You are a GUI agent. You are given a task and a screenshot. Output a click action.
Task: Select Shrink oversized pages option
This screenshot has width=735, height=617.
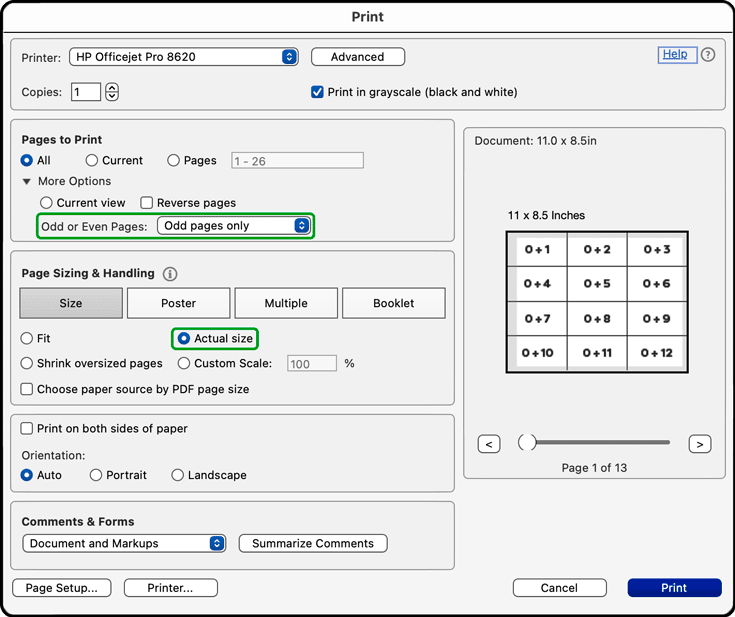27,363
